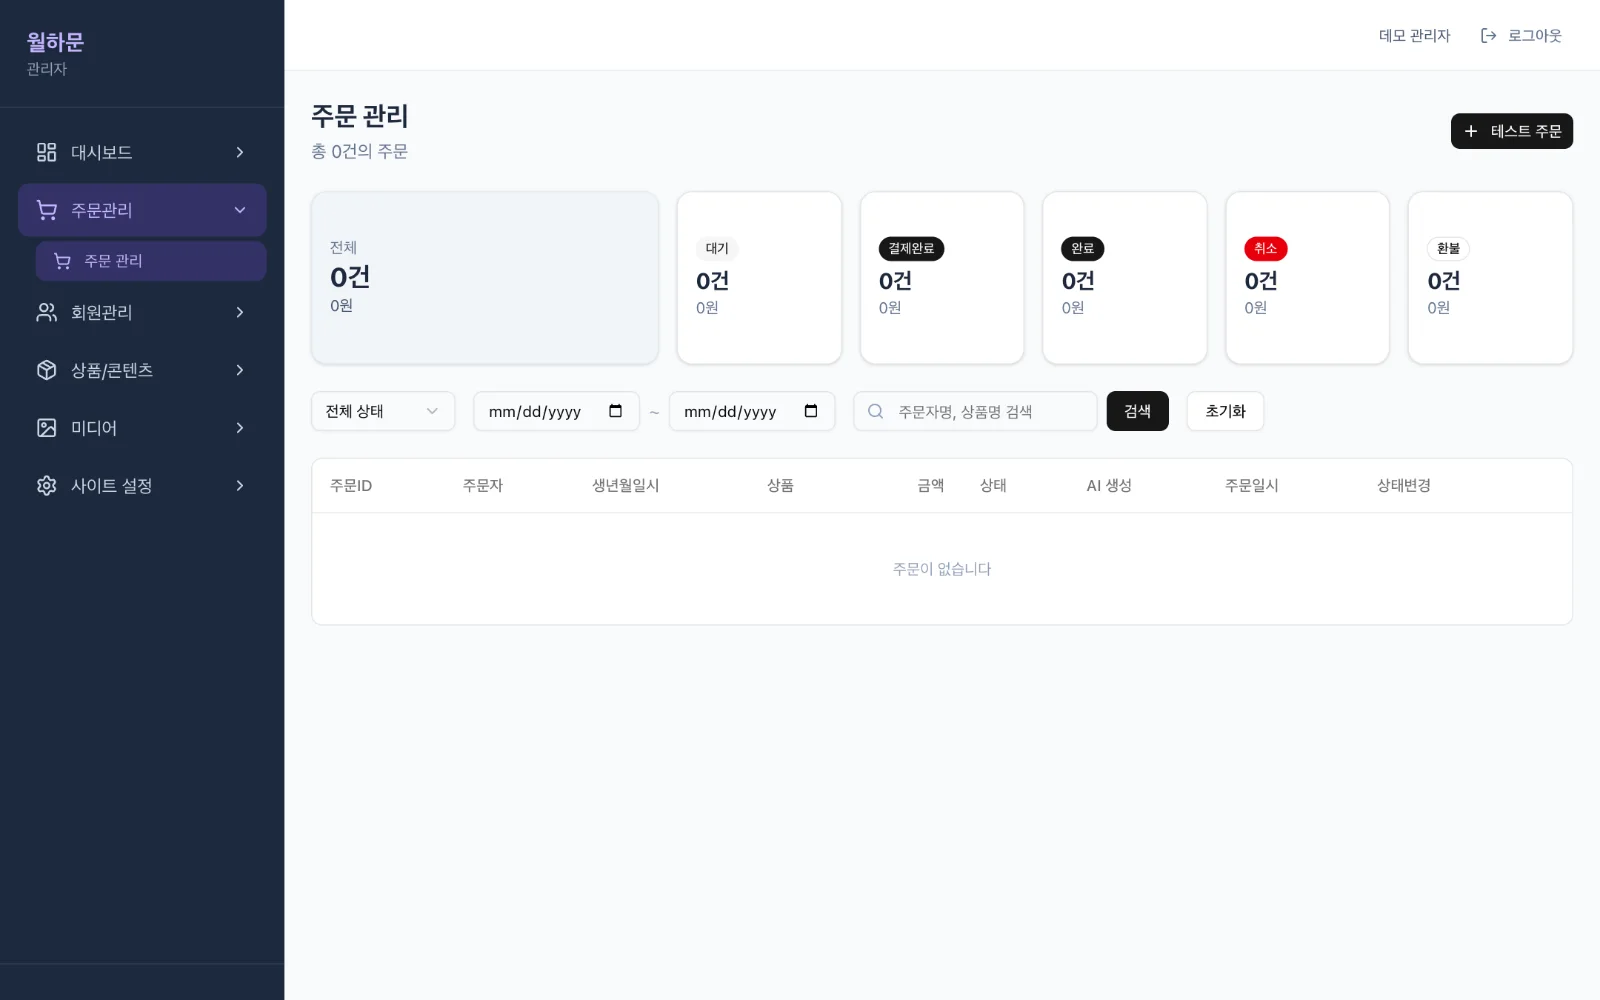Click the shopping cart icon beside 주문관리
Viewport: 1600px width, 1000px height.
pyautogui.click(x=46, y=210)
